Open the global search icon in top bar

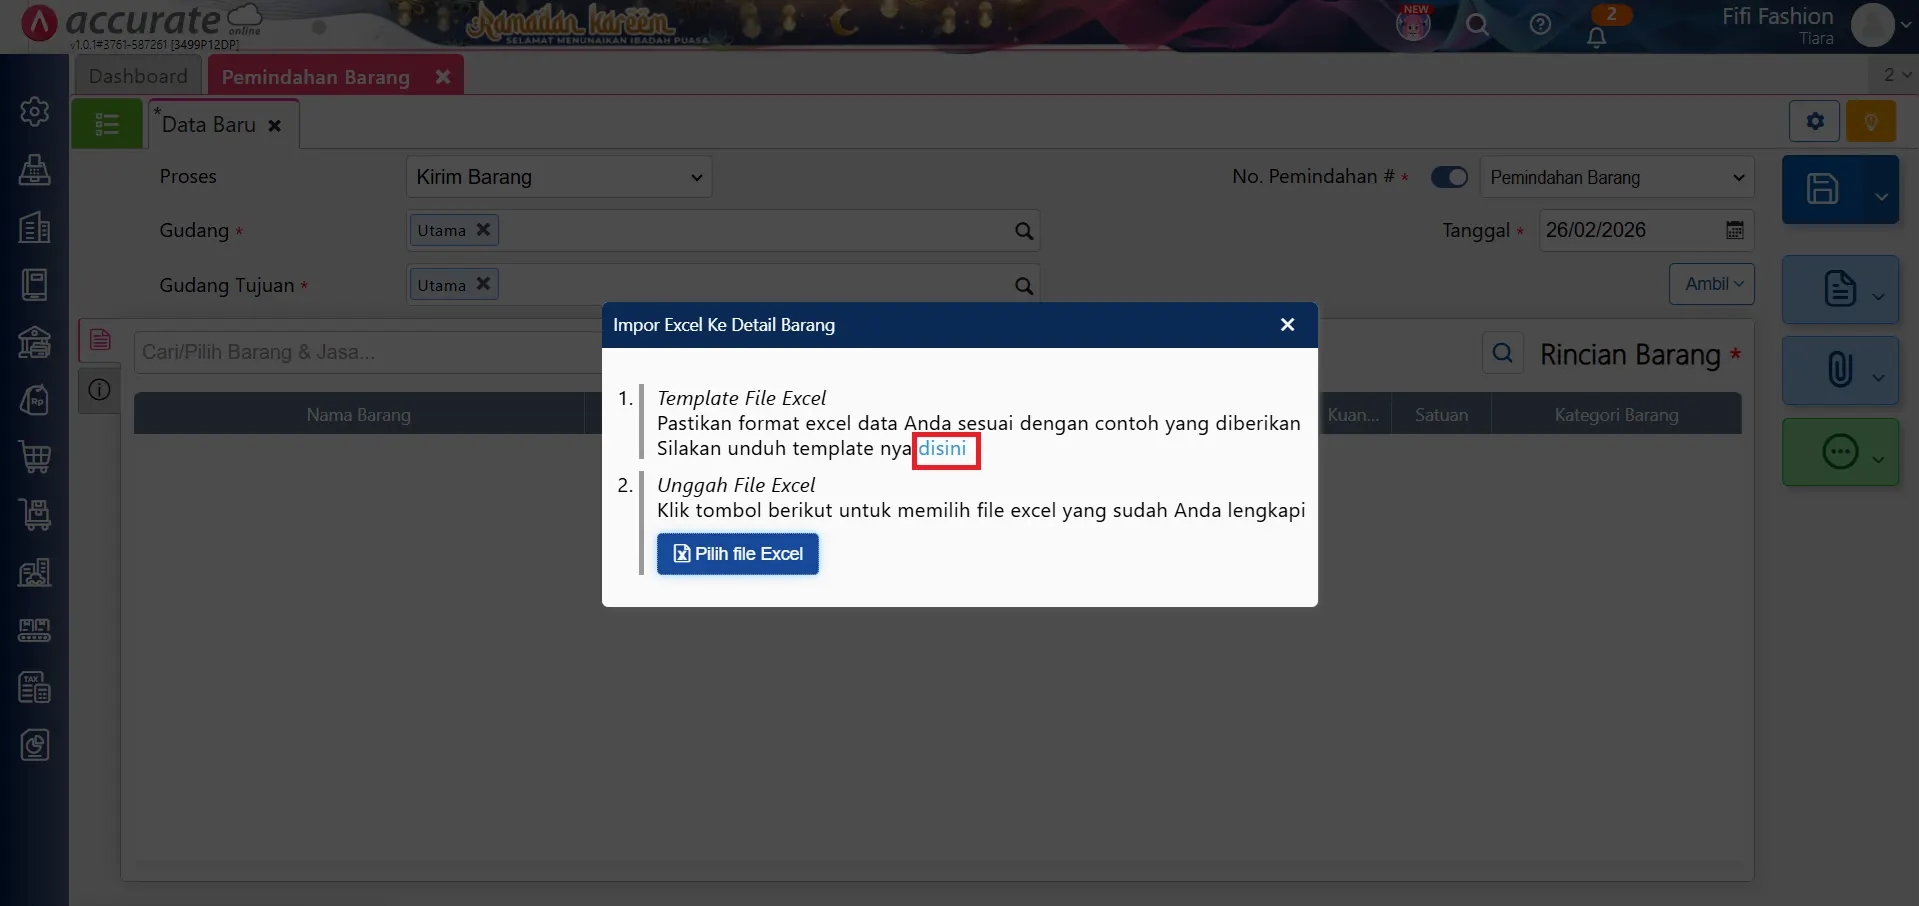point(1478,26)
